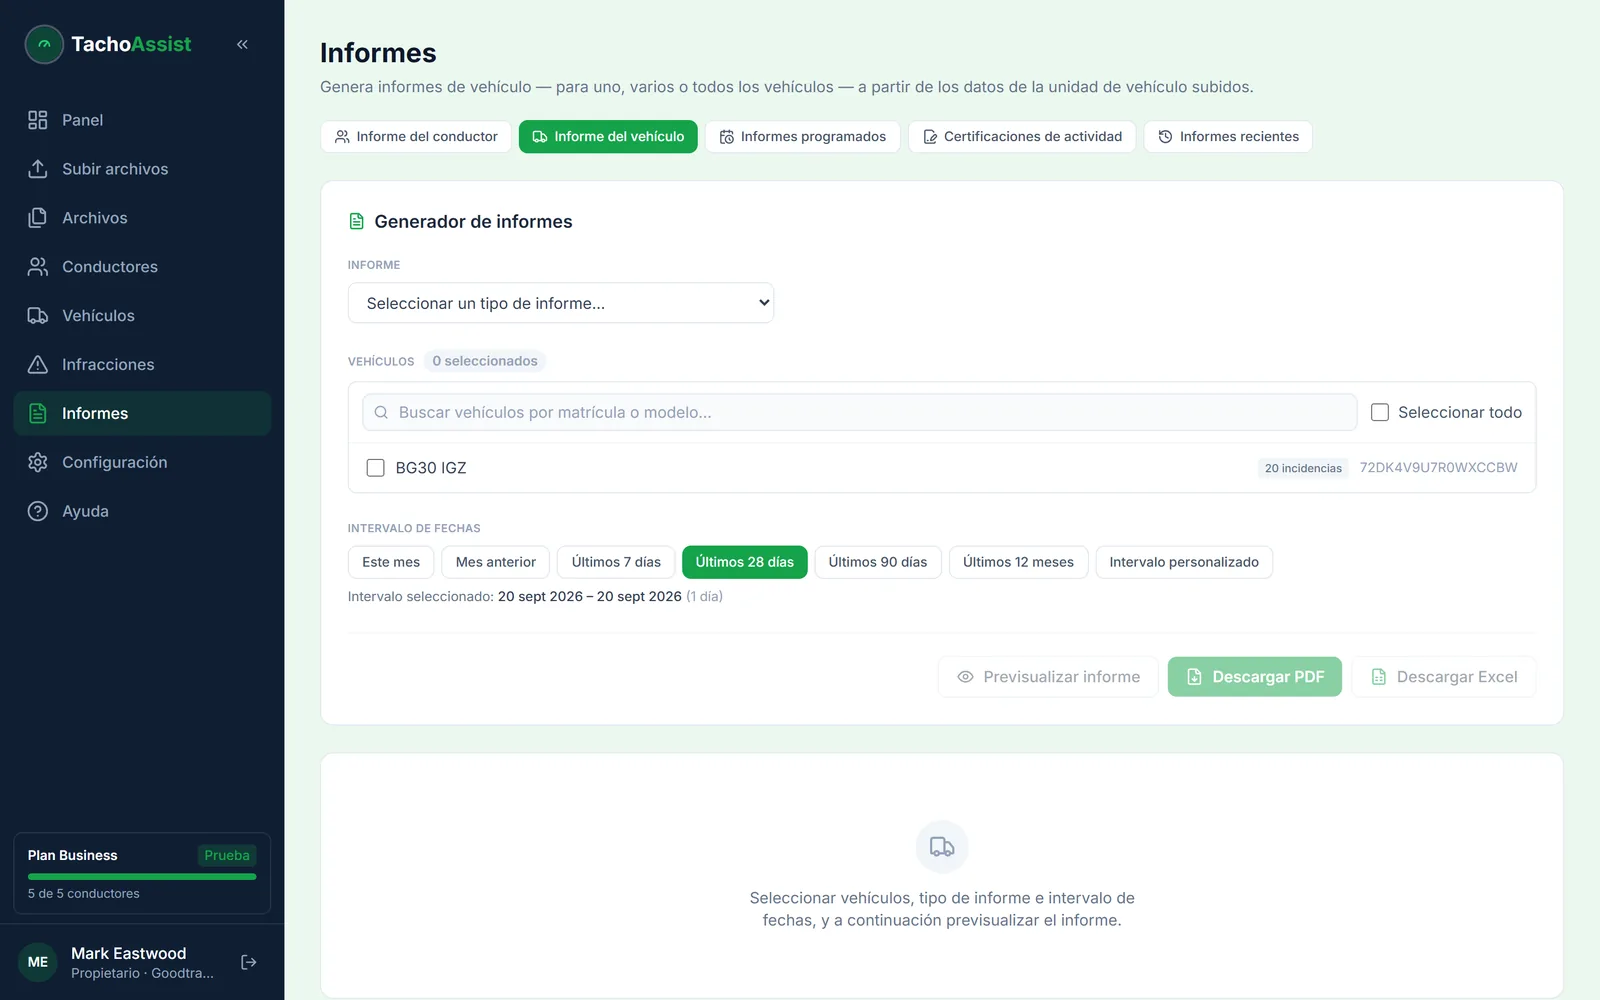Click the 20 incidencias badge

(x=1303, y=468)
